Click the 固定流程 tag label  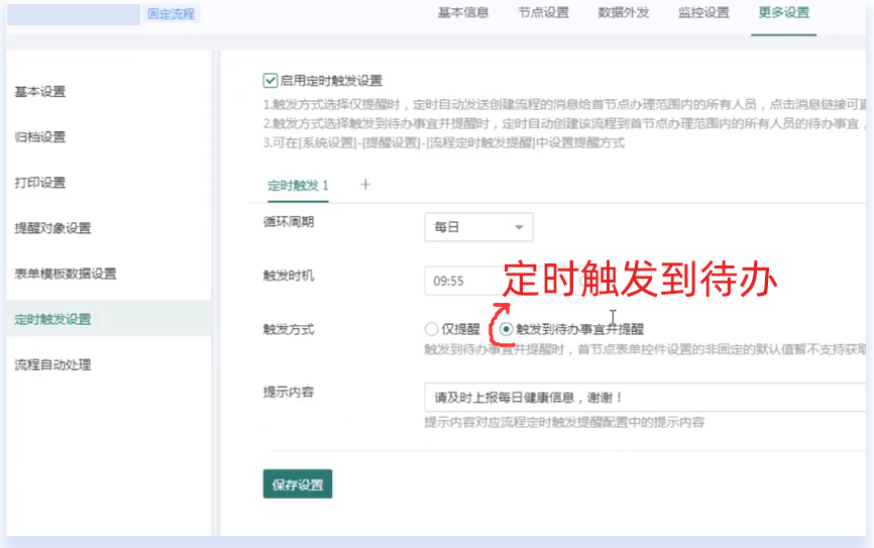(171, 14)
